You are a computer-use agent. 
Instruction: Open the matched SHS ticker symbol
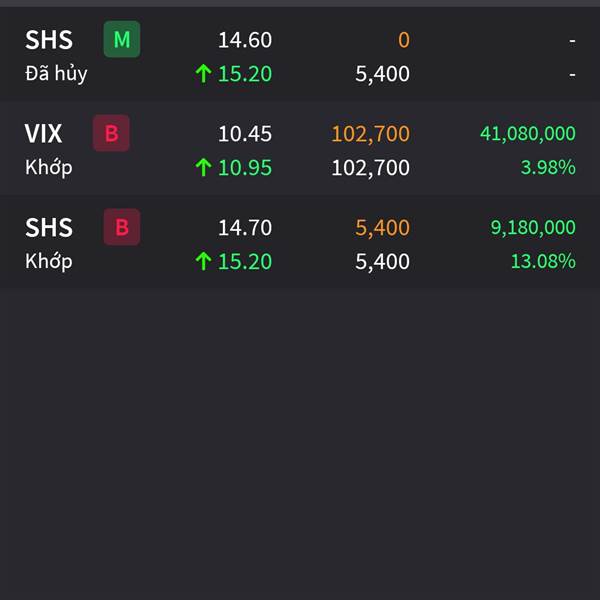click(49, 227)
